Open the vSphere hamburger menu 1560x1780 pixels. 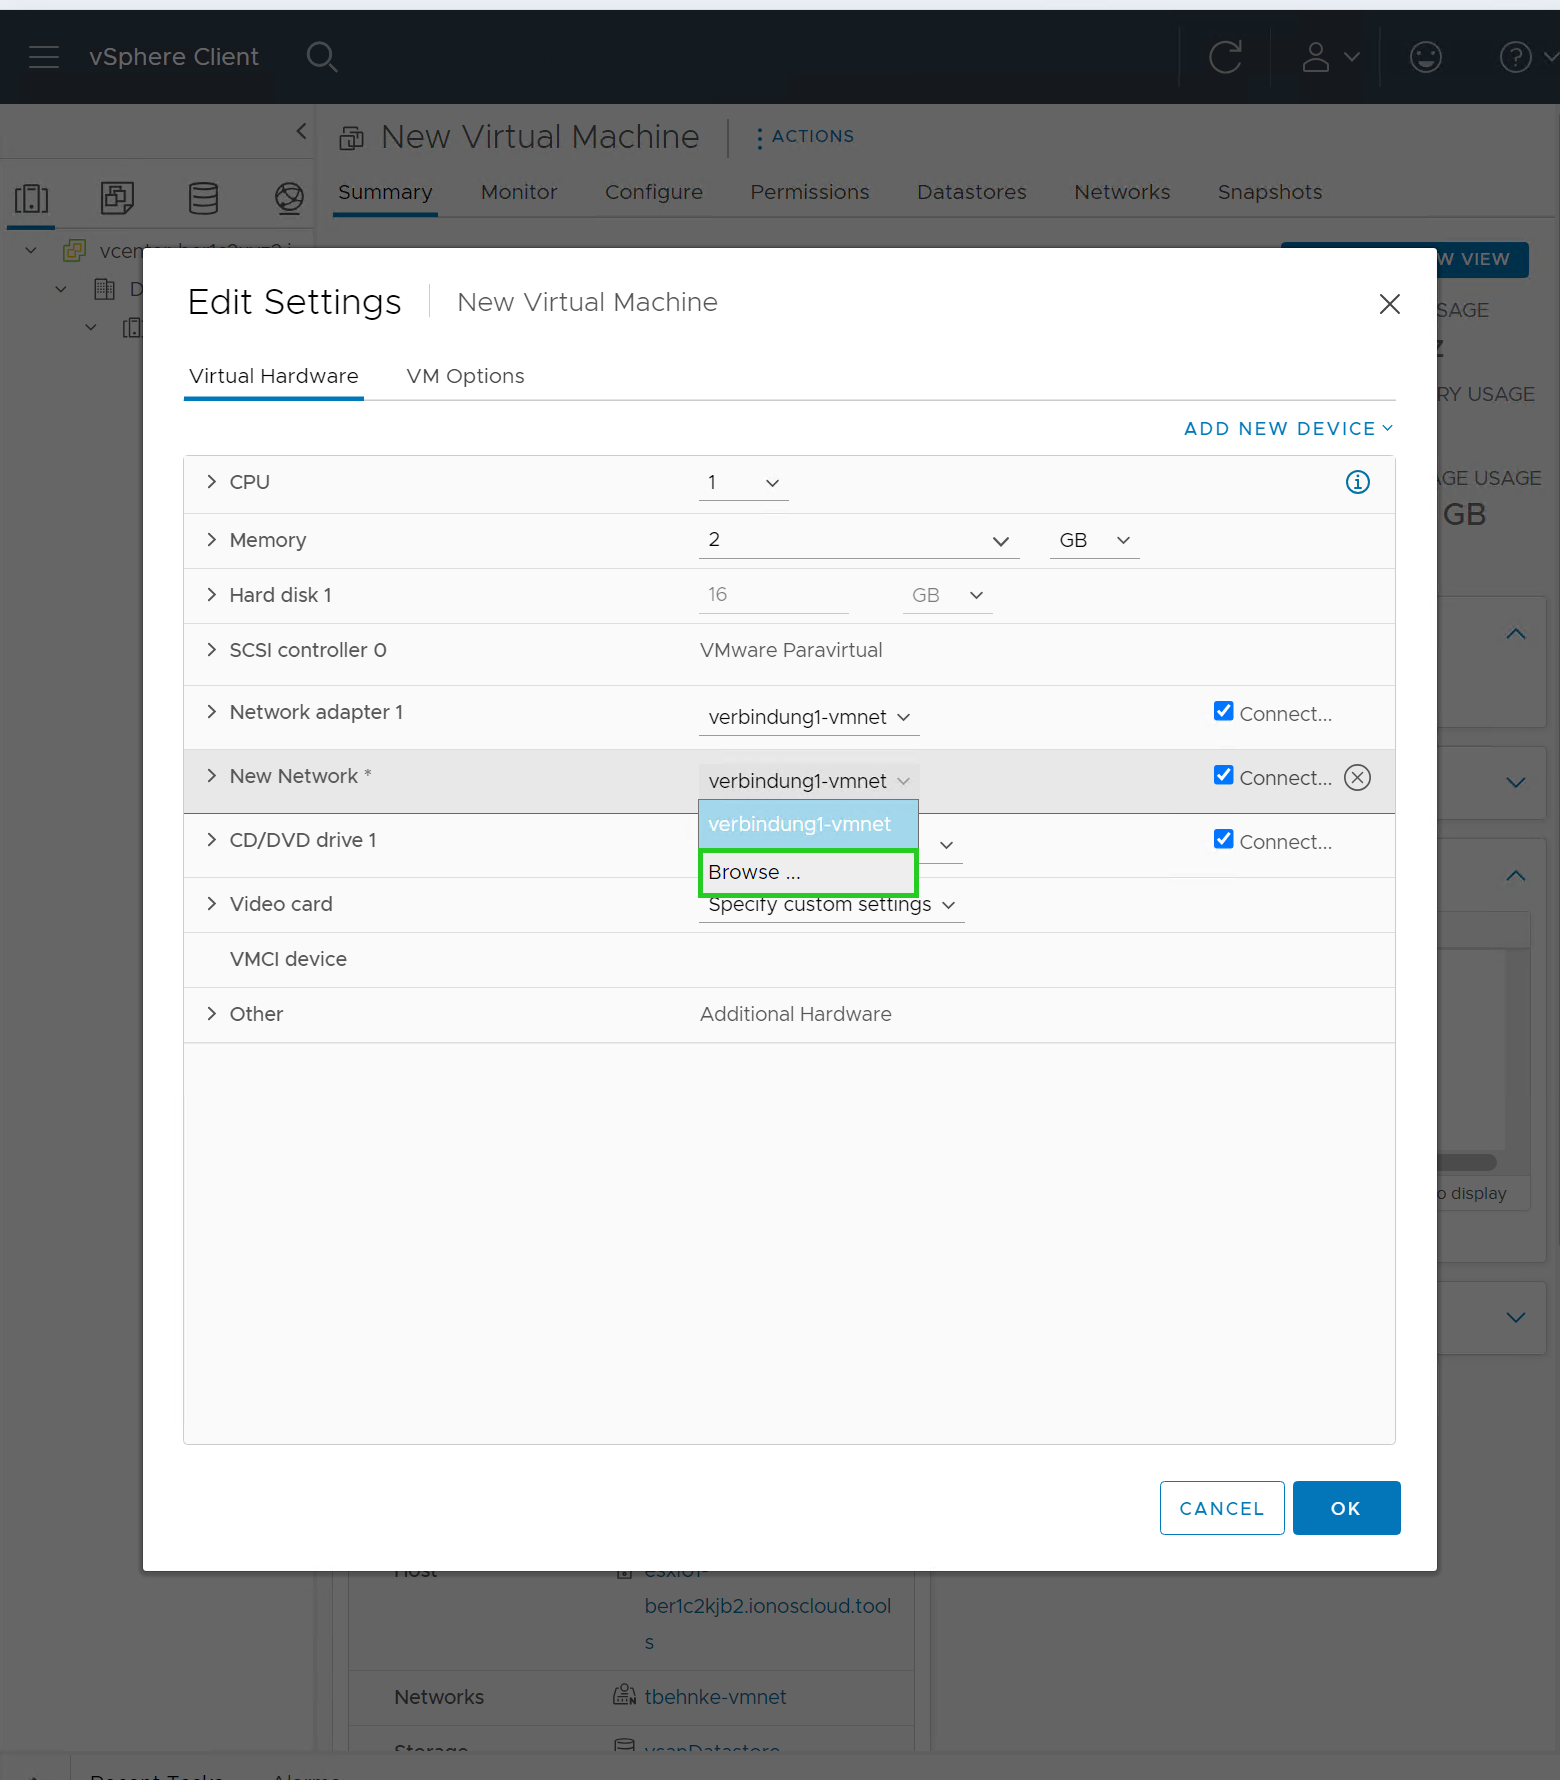coord(44,57)
